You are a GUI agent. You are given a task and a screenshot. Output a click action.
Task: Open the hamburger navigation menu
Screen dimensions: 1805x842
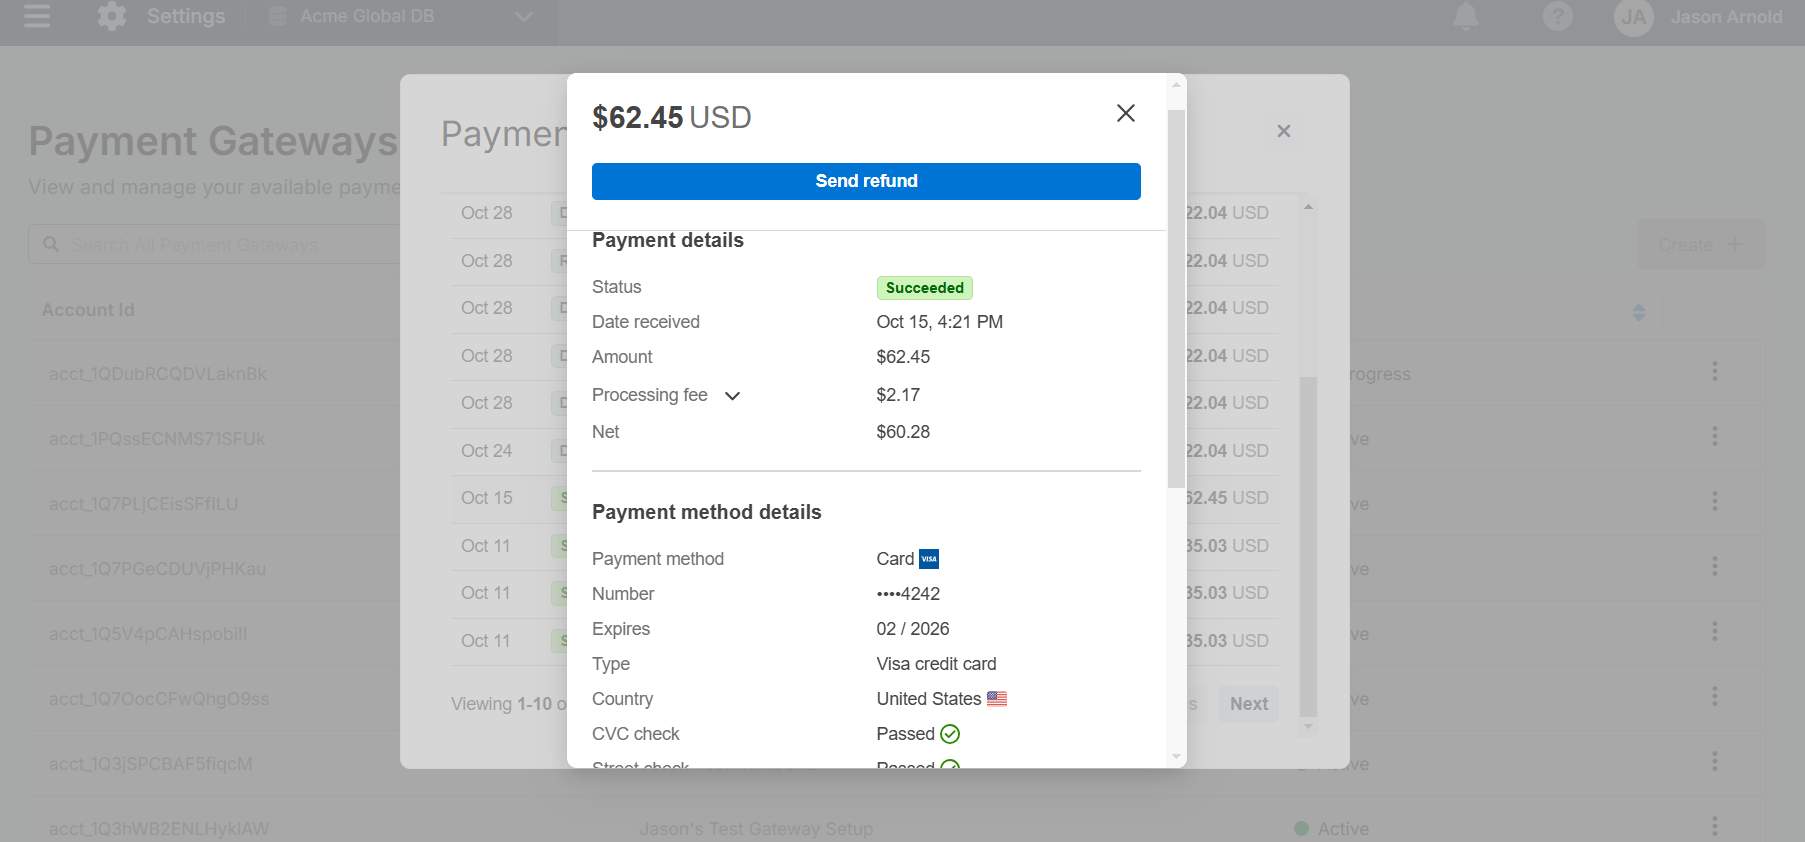[x=37, y=17]
